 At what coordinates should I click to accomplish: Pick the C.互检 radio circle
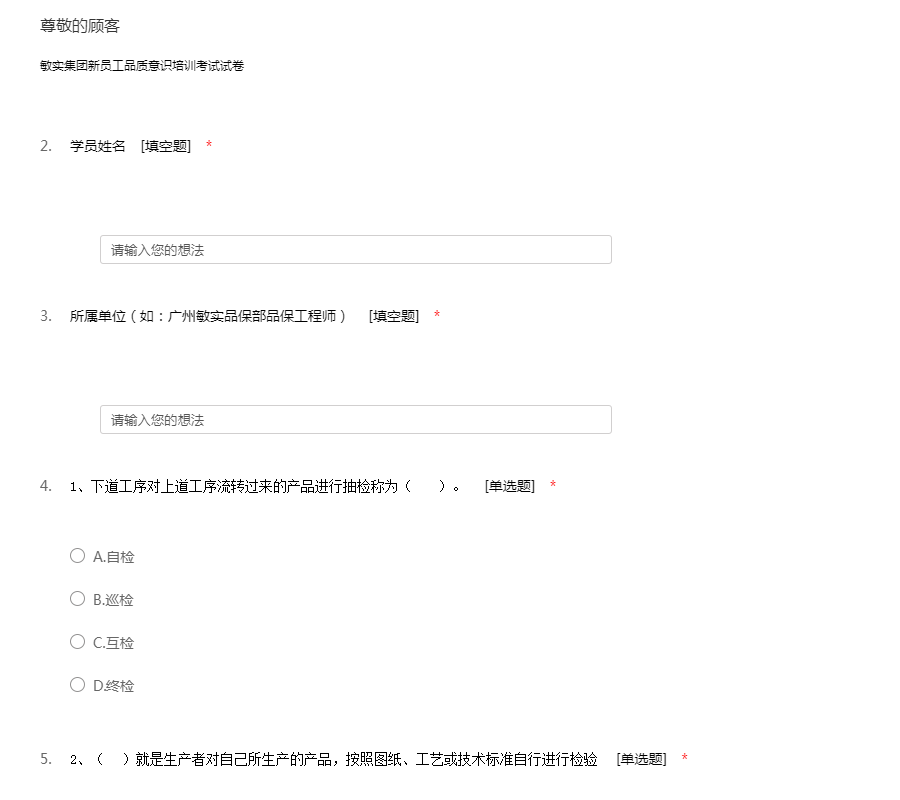[x=77, y=642]
